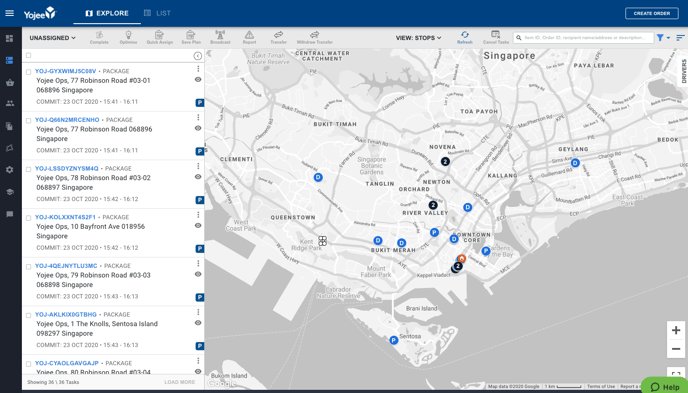Switch to the List tab

pos(157,13)
